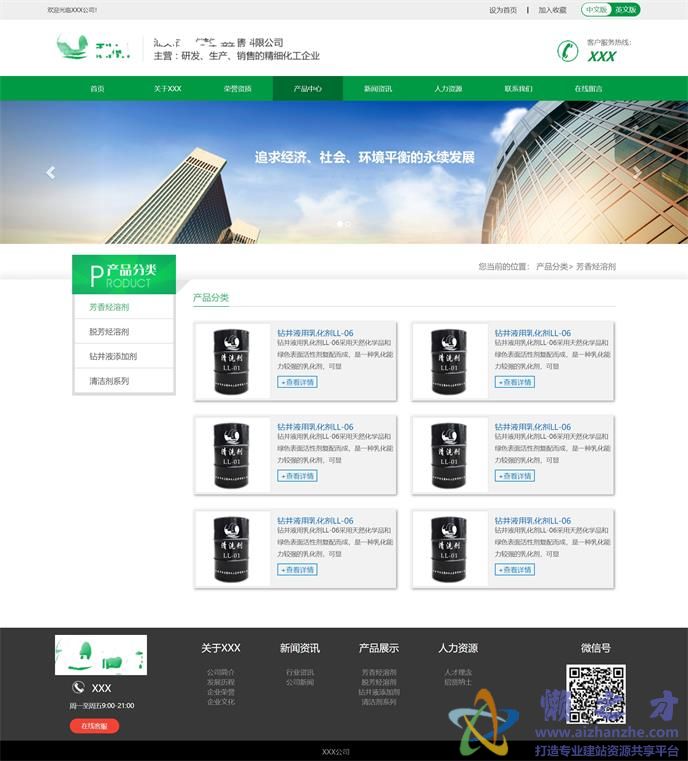
Task: Click the 加入收藏 link
Action: (553, 10)
